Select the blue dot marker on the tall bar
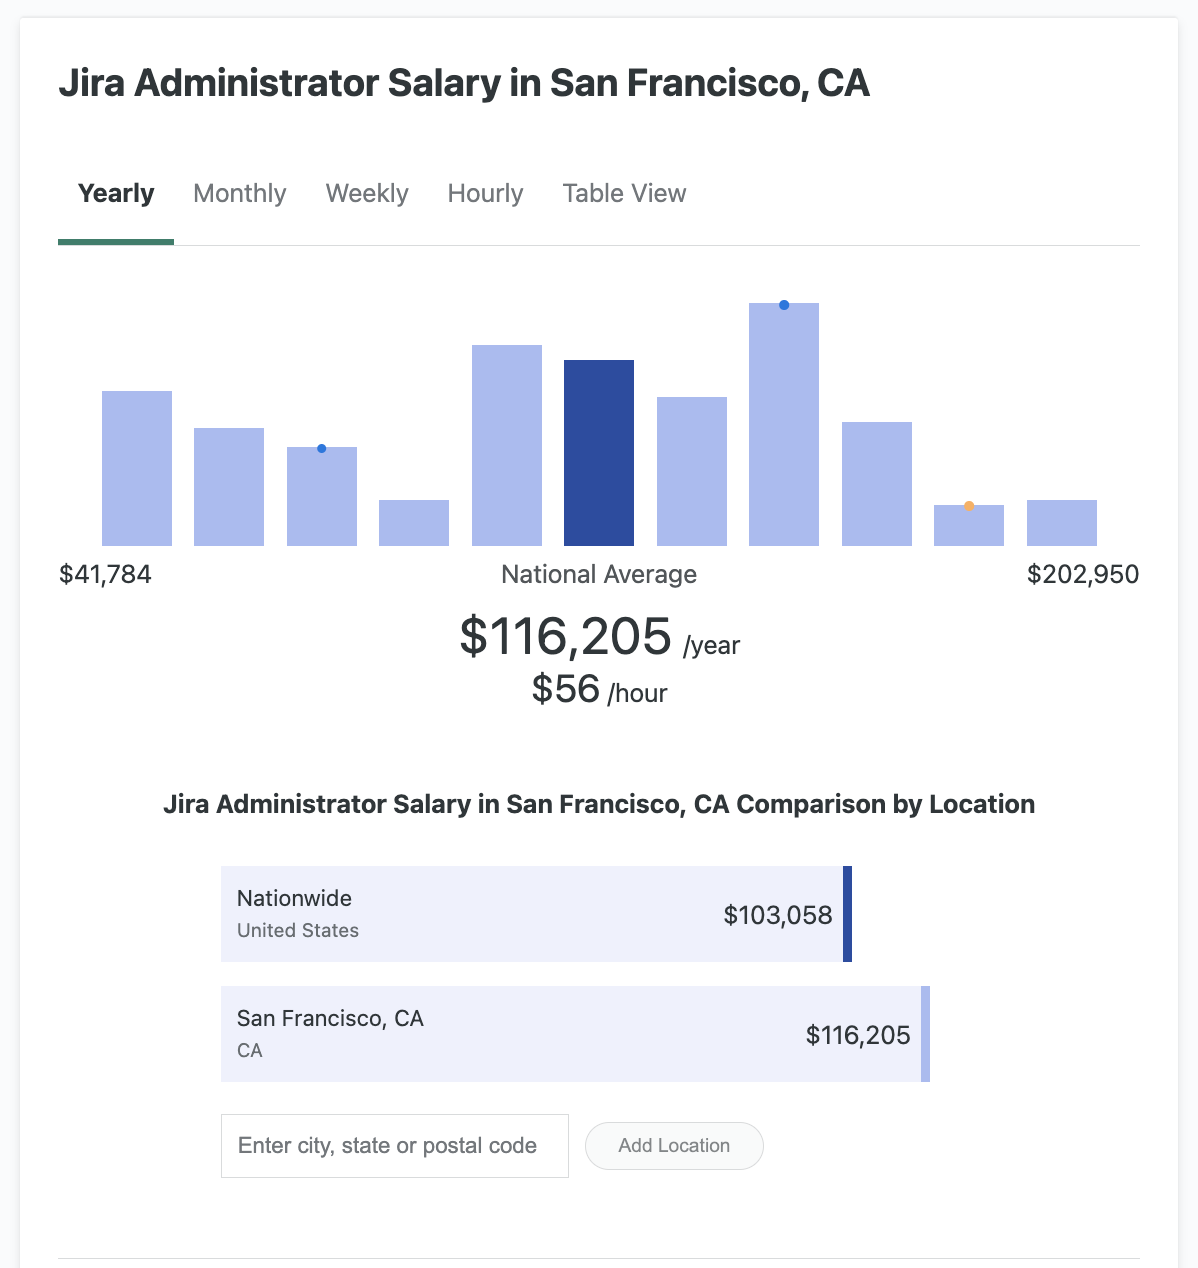 coord(784,304)
